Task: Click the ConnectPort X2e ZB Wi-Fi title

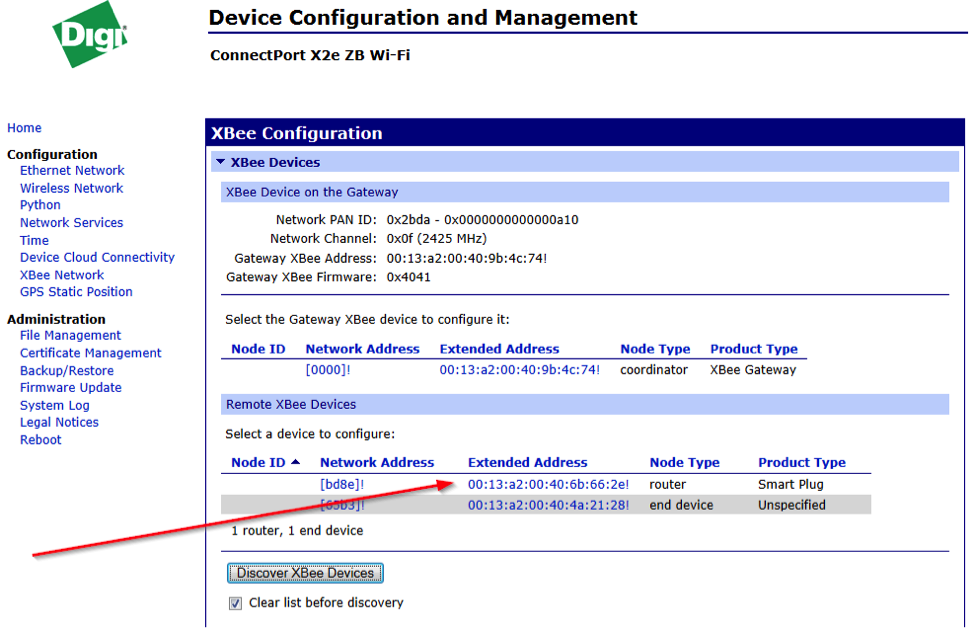Action: click(x=310, y=55)
